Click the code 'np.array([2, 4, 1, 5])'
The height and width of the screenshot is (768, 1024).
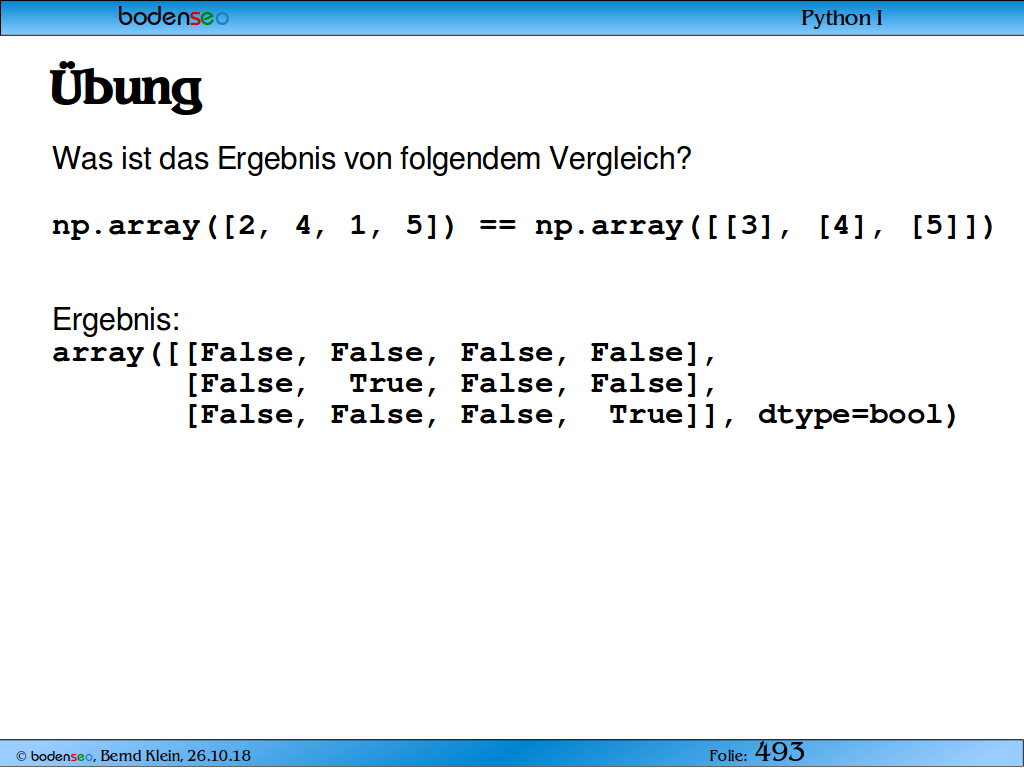[253, 227]
